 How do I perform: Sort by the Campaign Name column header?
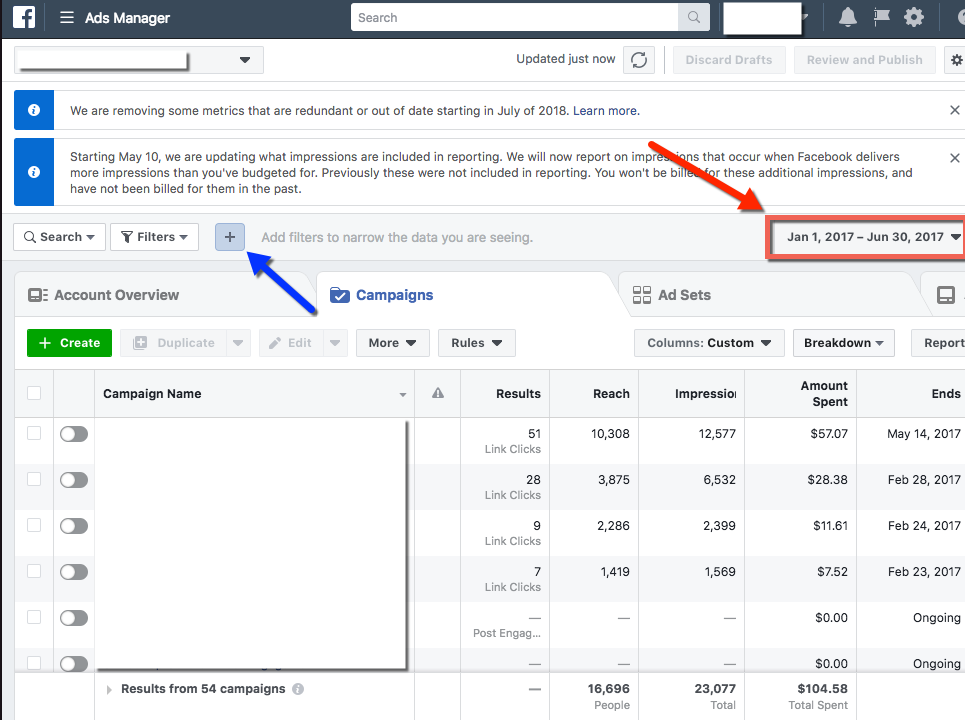(254, 393)
